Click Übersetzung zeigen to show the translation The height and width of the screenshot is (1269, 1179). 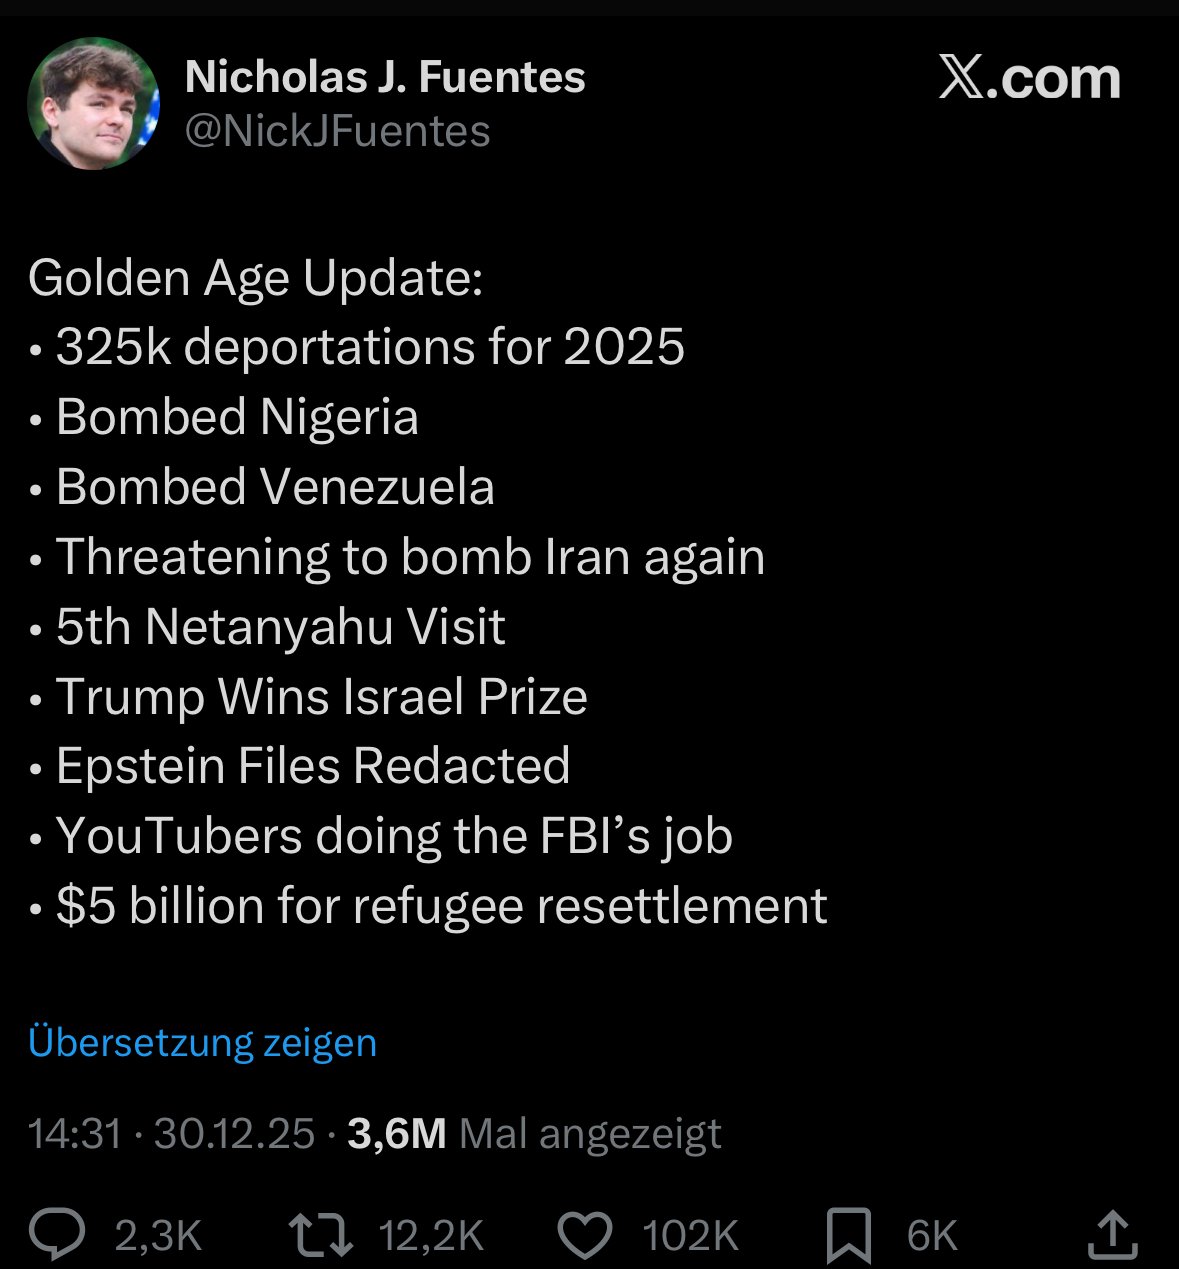(x=202, y=1042)
